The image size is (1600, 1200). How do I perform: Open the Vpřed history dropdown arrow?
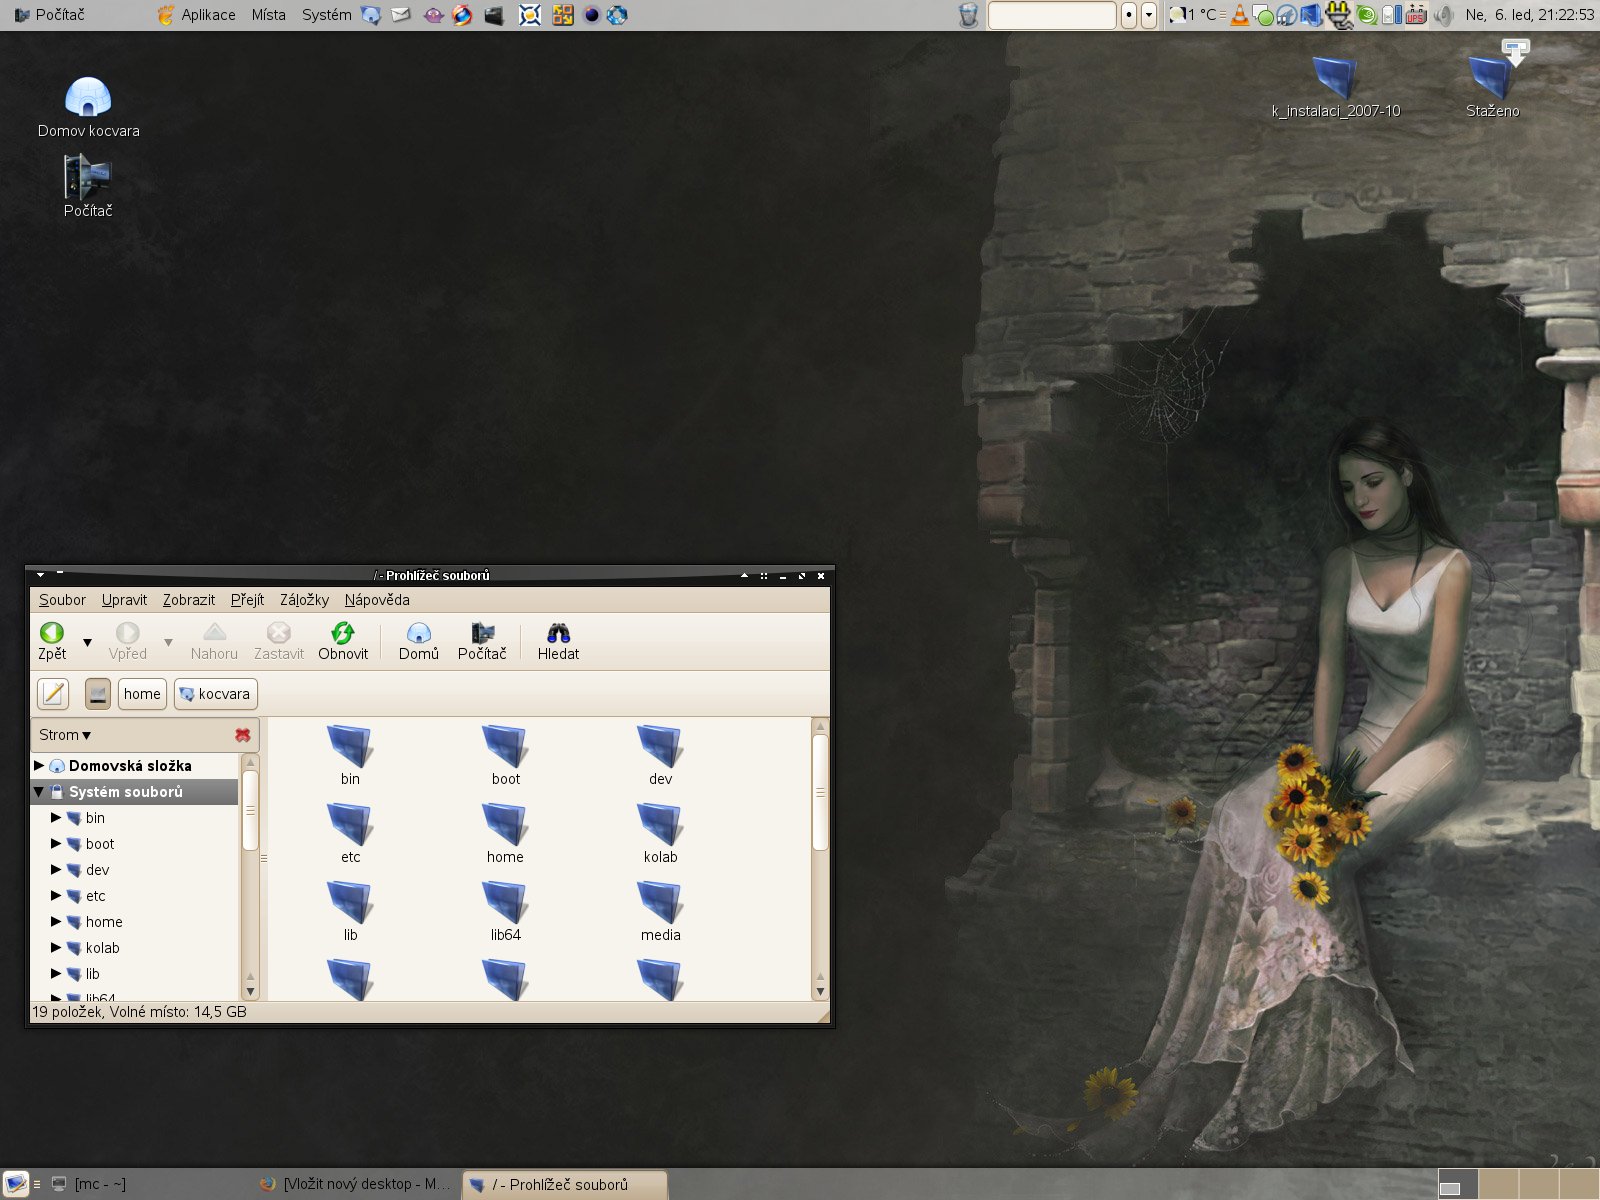click(x=168, y=642)
